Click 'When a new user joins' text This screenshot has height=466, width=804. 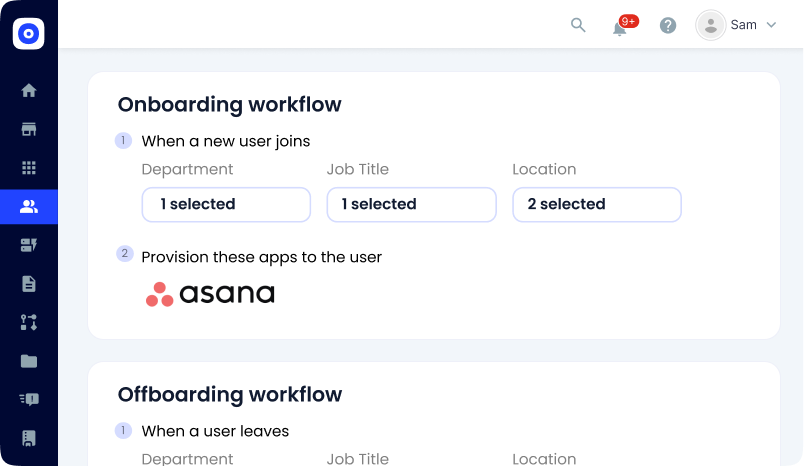coord(226,141)
